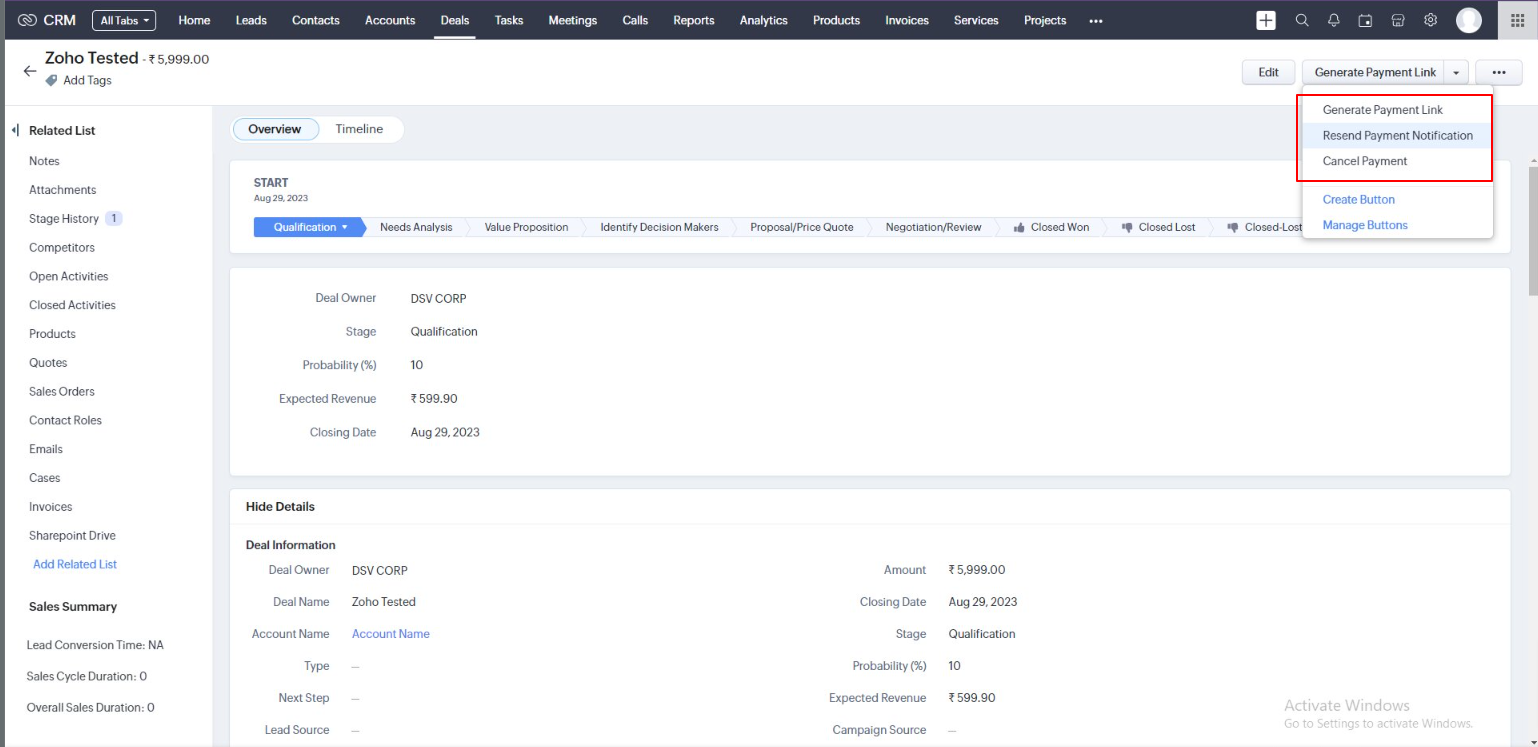
Task: Set stage to Closed Won
Action: pos(1050,227)
